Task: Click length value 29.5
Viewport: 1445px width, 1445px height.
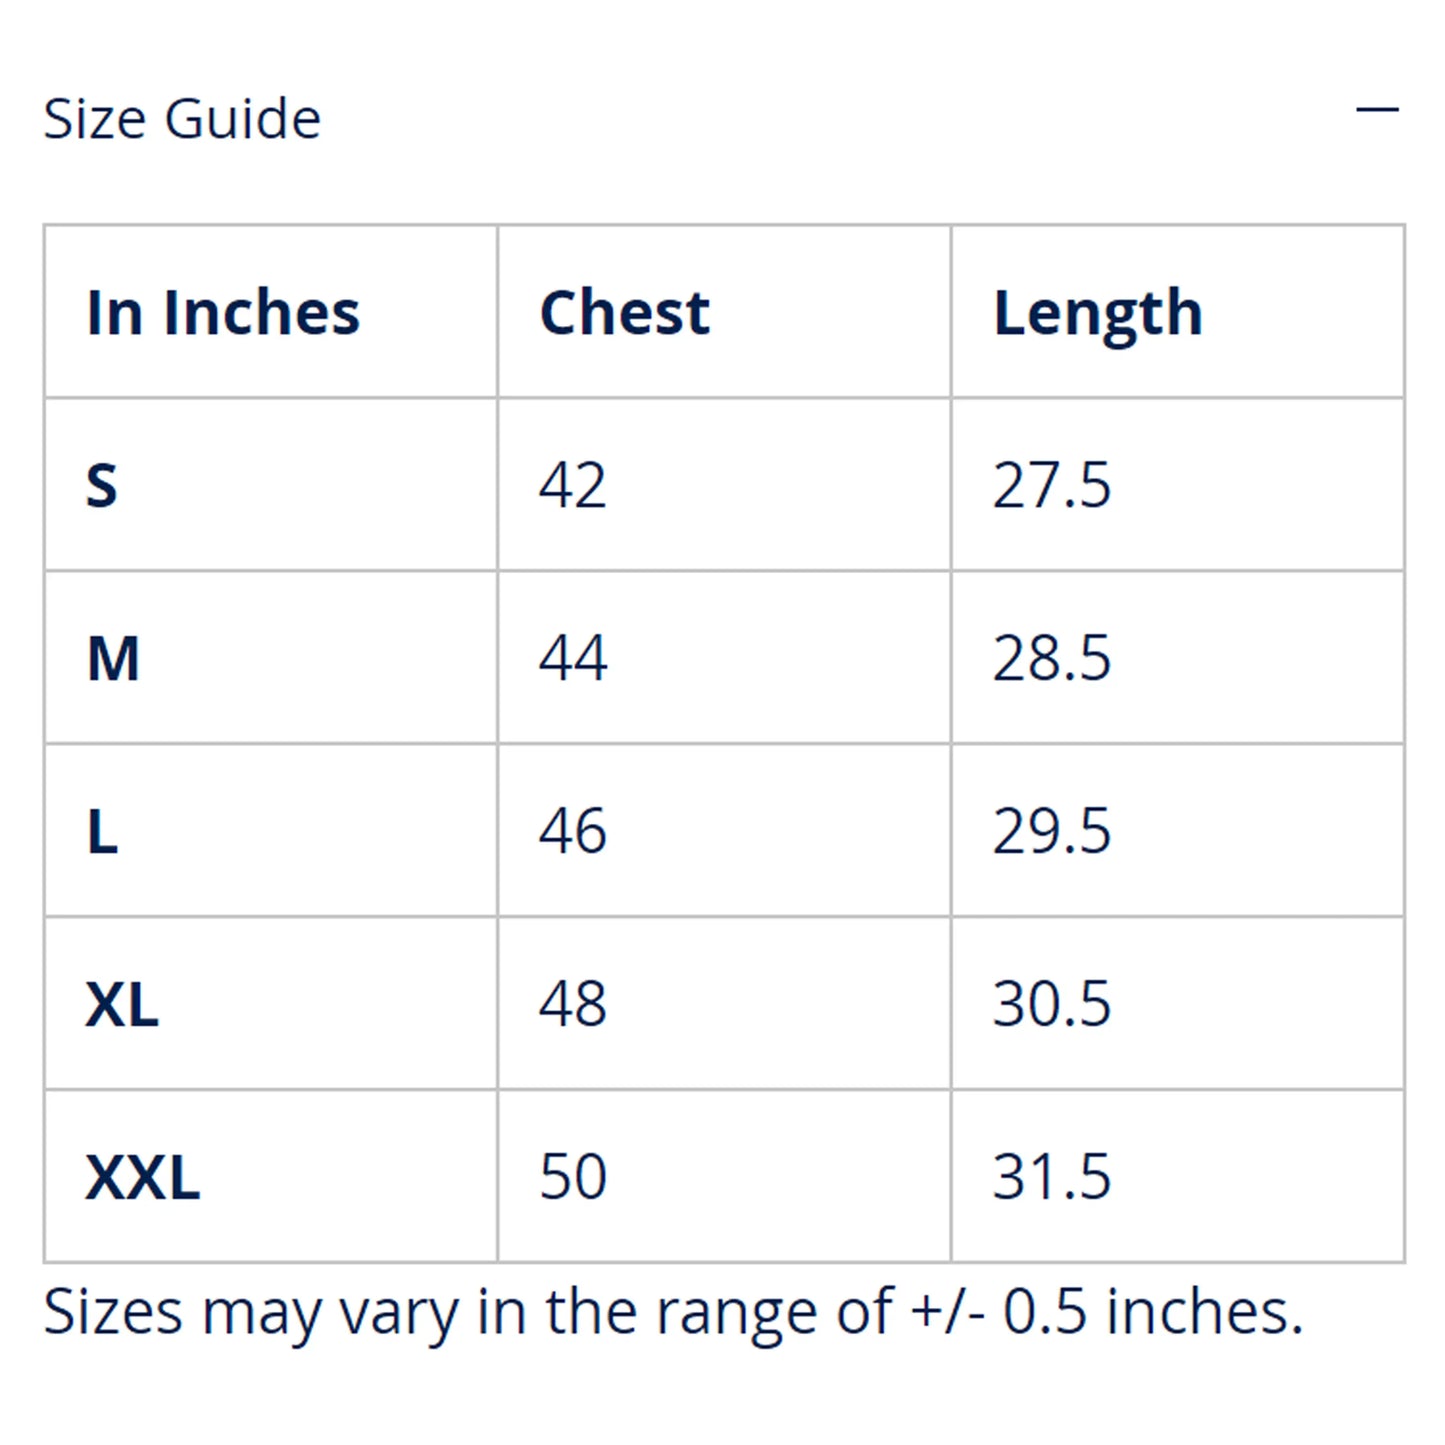Action: coord(1051,832)
